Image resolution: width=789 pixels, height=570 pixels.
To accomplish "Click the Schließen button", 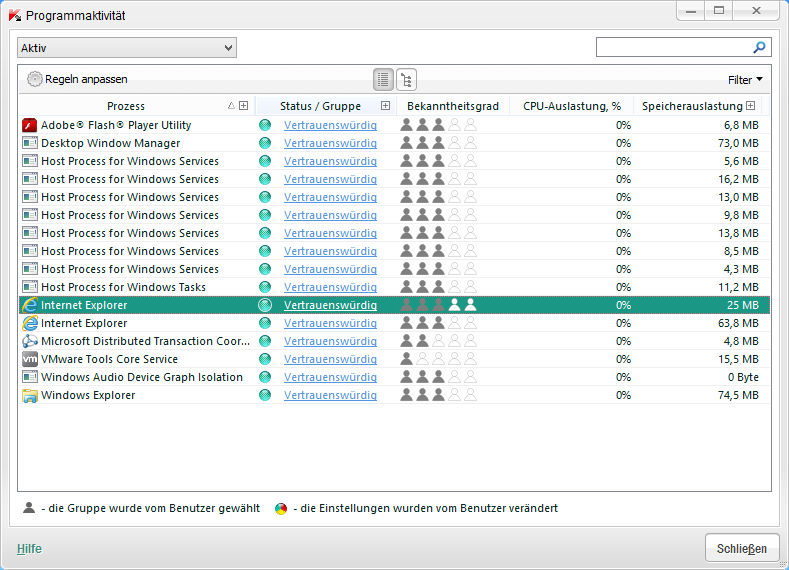I will tap(742, 548).
